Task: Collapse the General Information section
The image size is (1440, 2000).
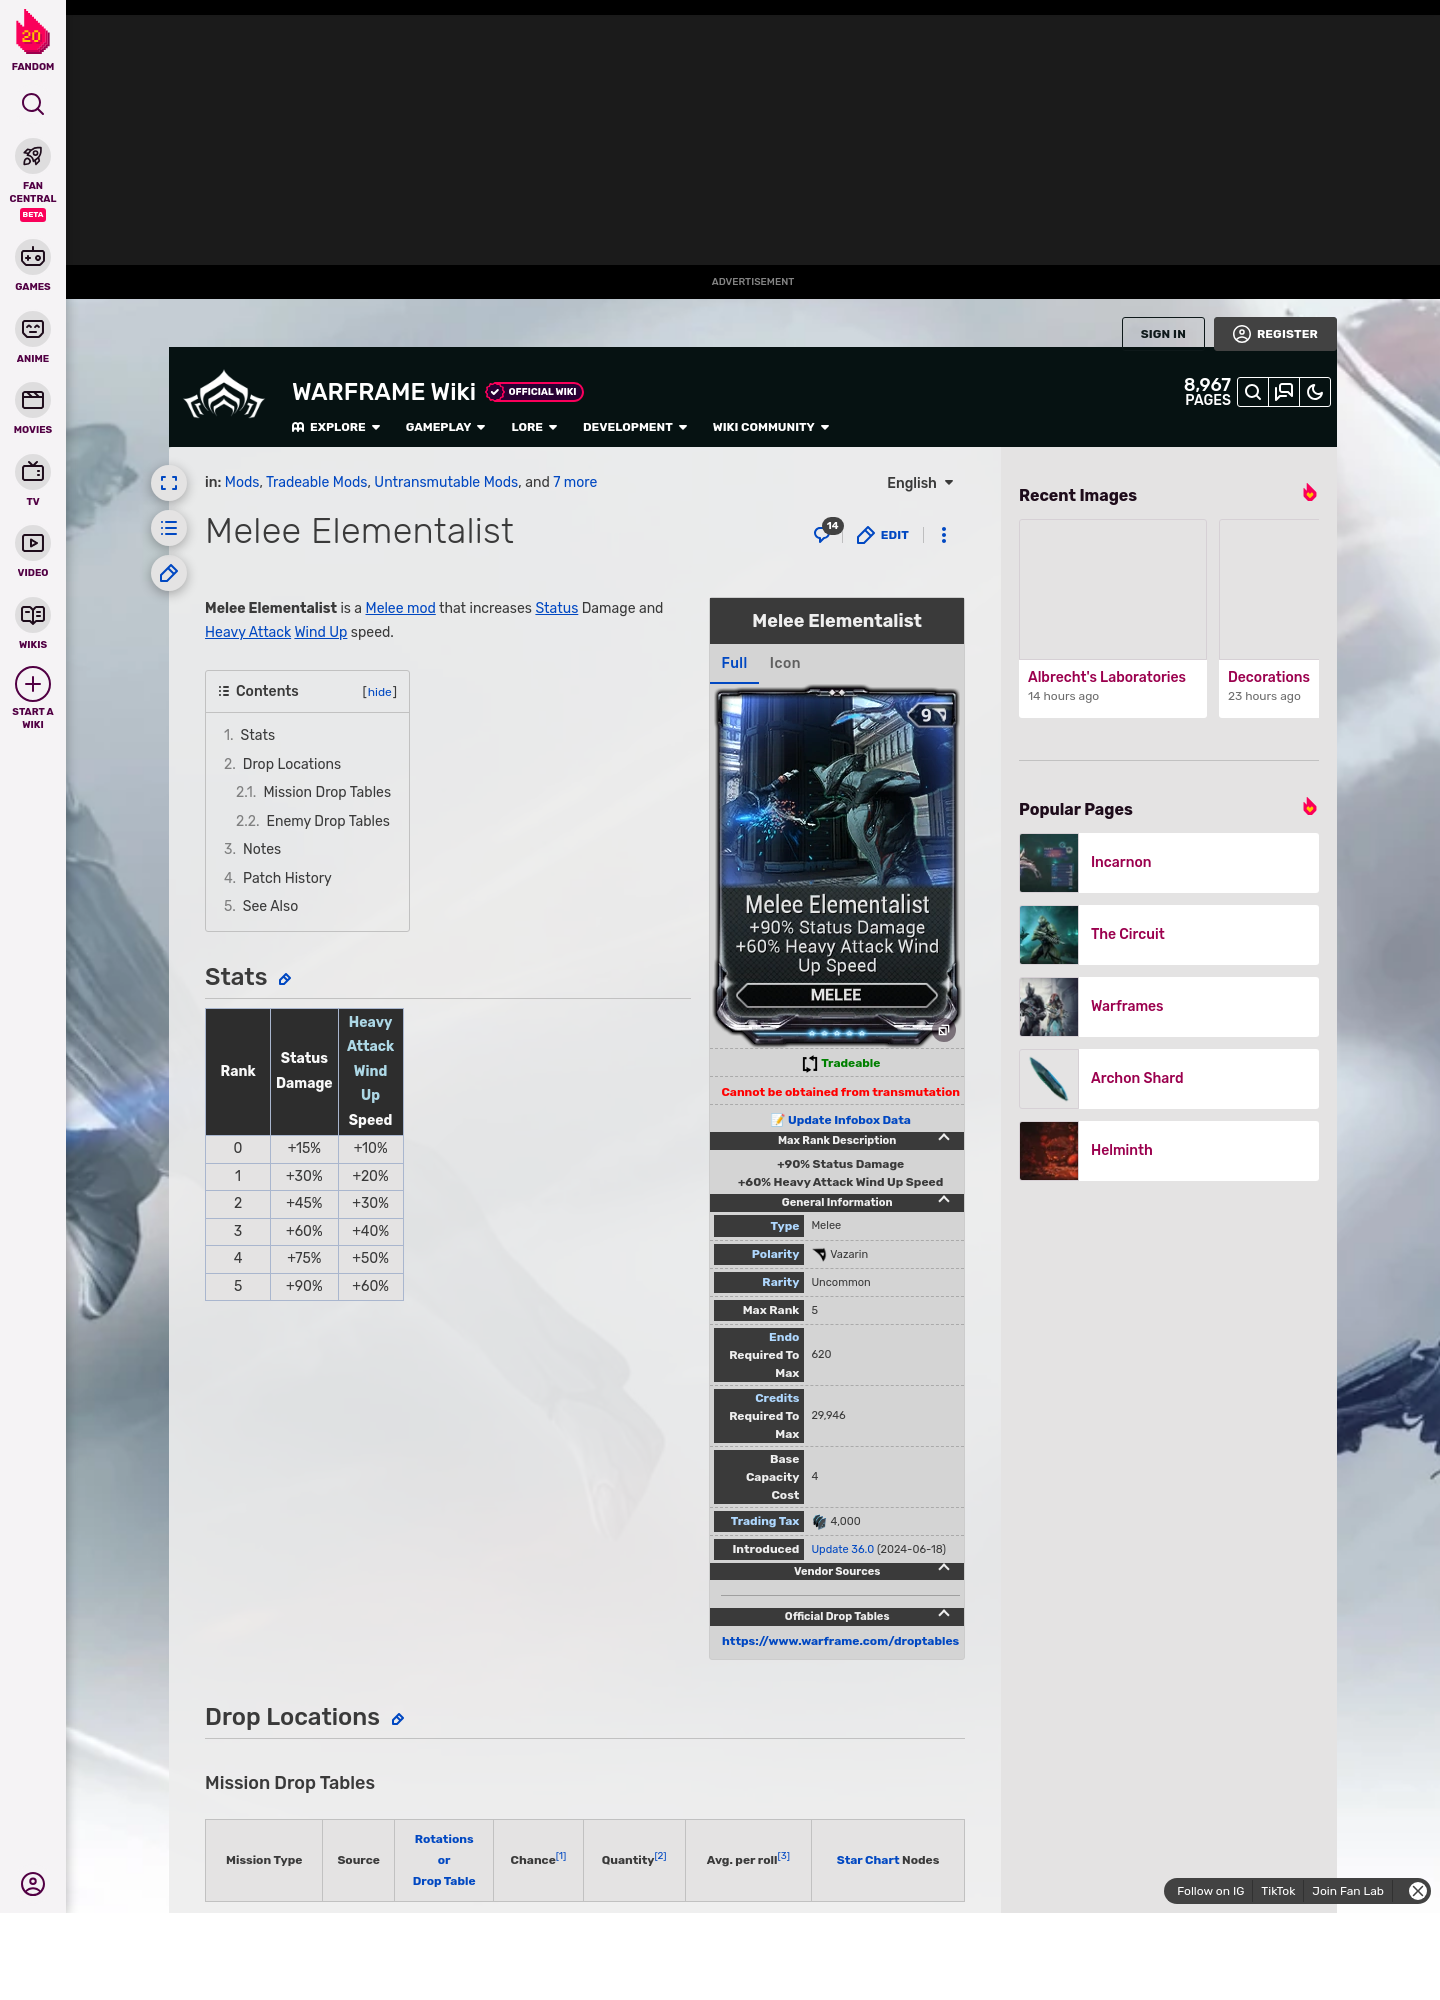Action: (944, 1201)
